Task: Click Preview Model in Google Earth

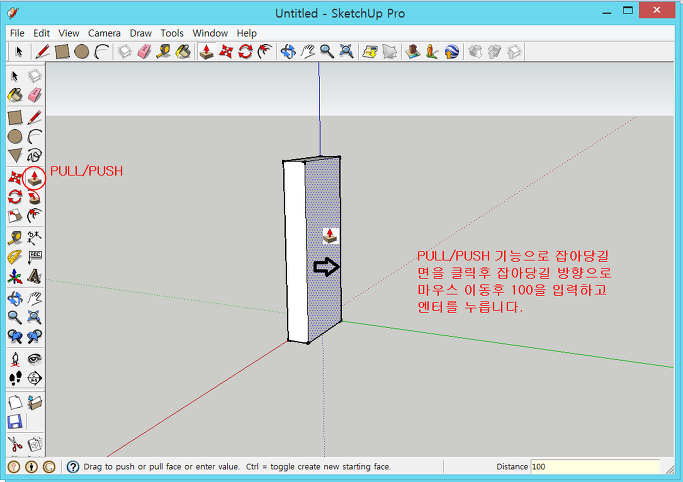Action: tap(452, 51)
